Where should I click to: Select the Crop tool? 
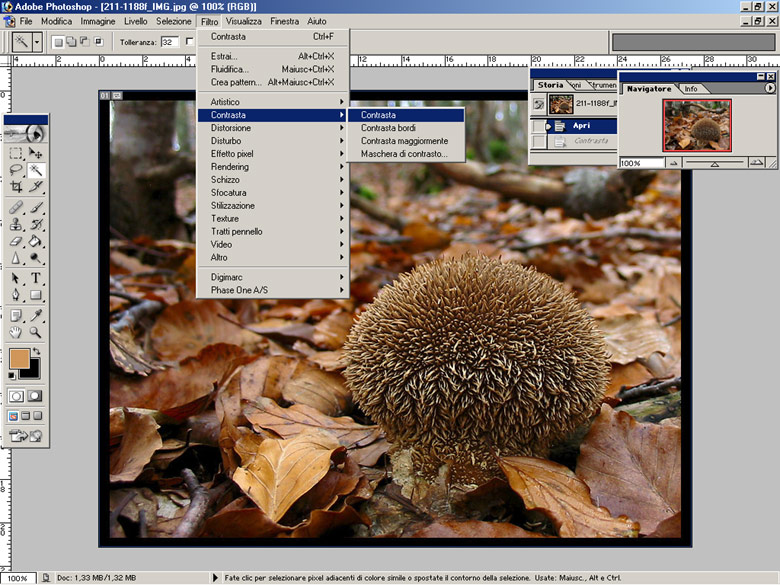click(16, 187)
